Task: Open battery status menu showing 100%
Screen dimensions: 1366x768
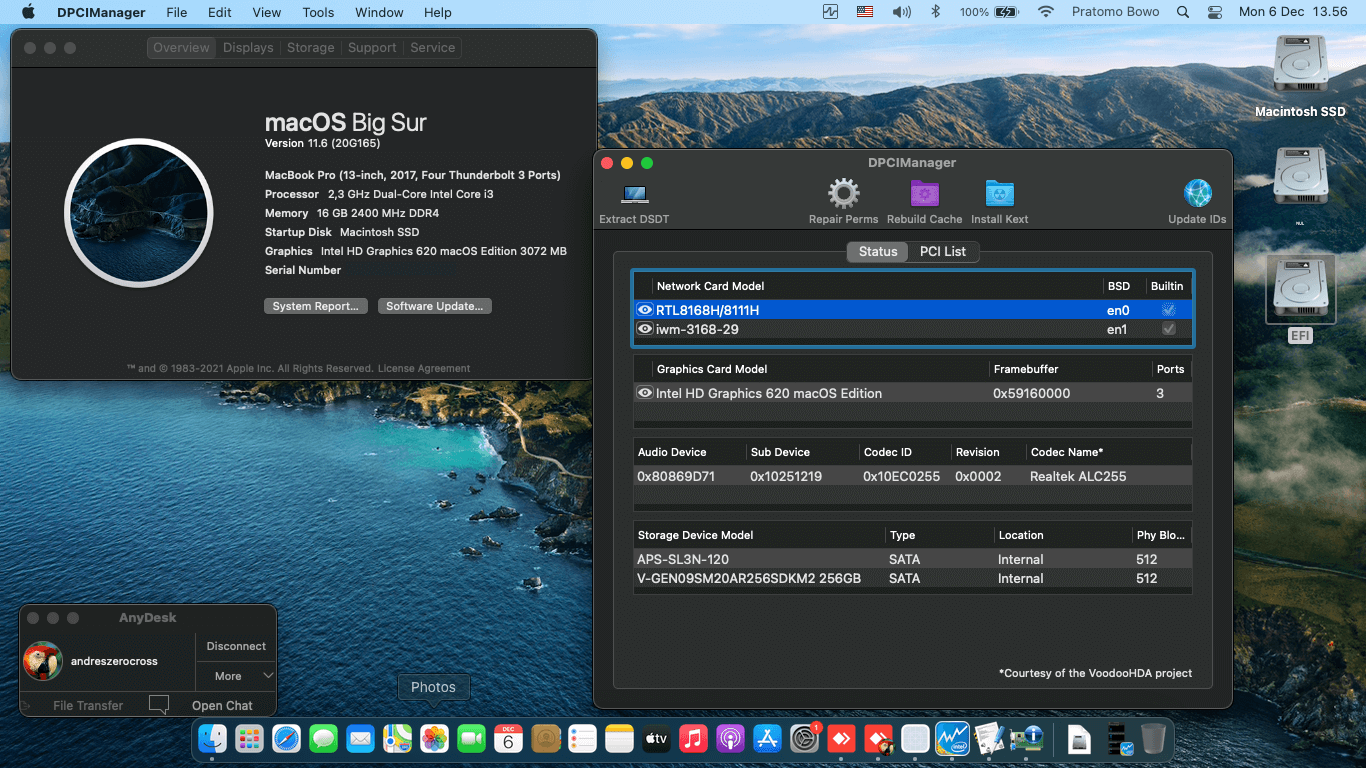Action: [x=988, y=12]
